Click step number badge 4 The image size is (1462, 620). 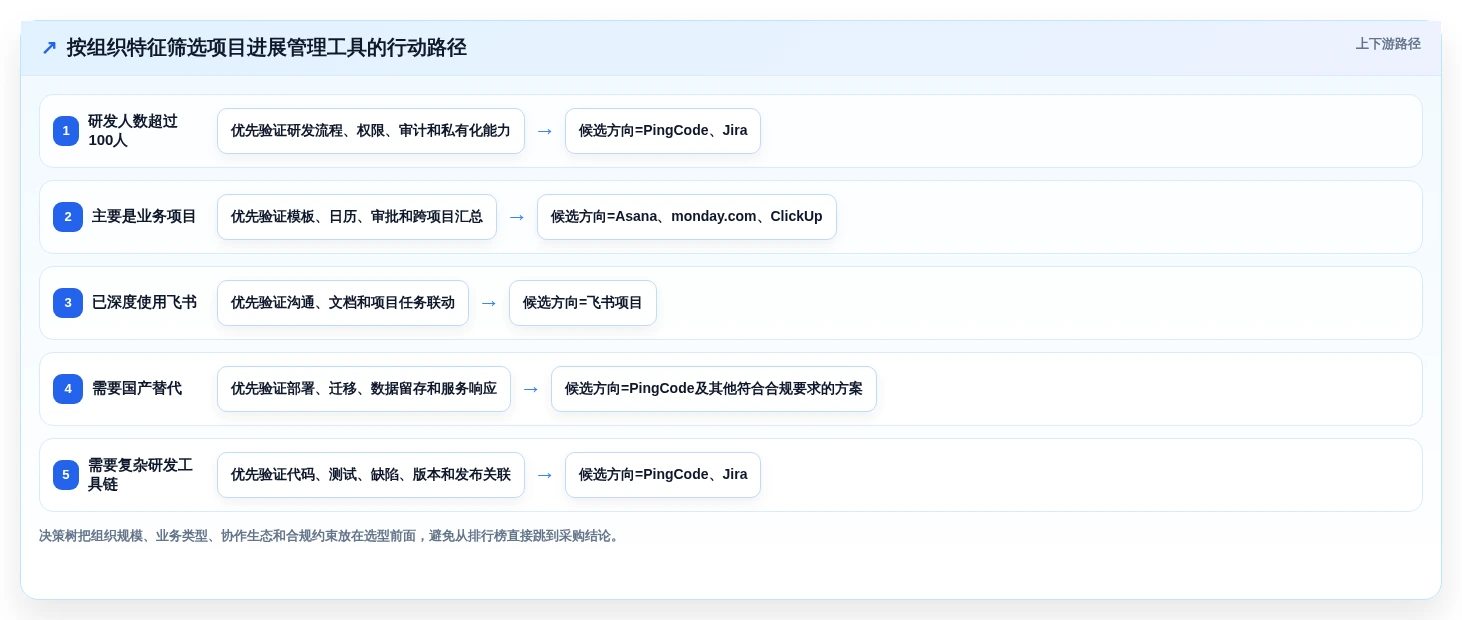point(68,389)
